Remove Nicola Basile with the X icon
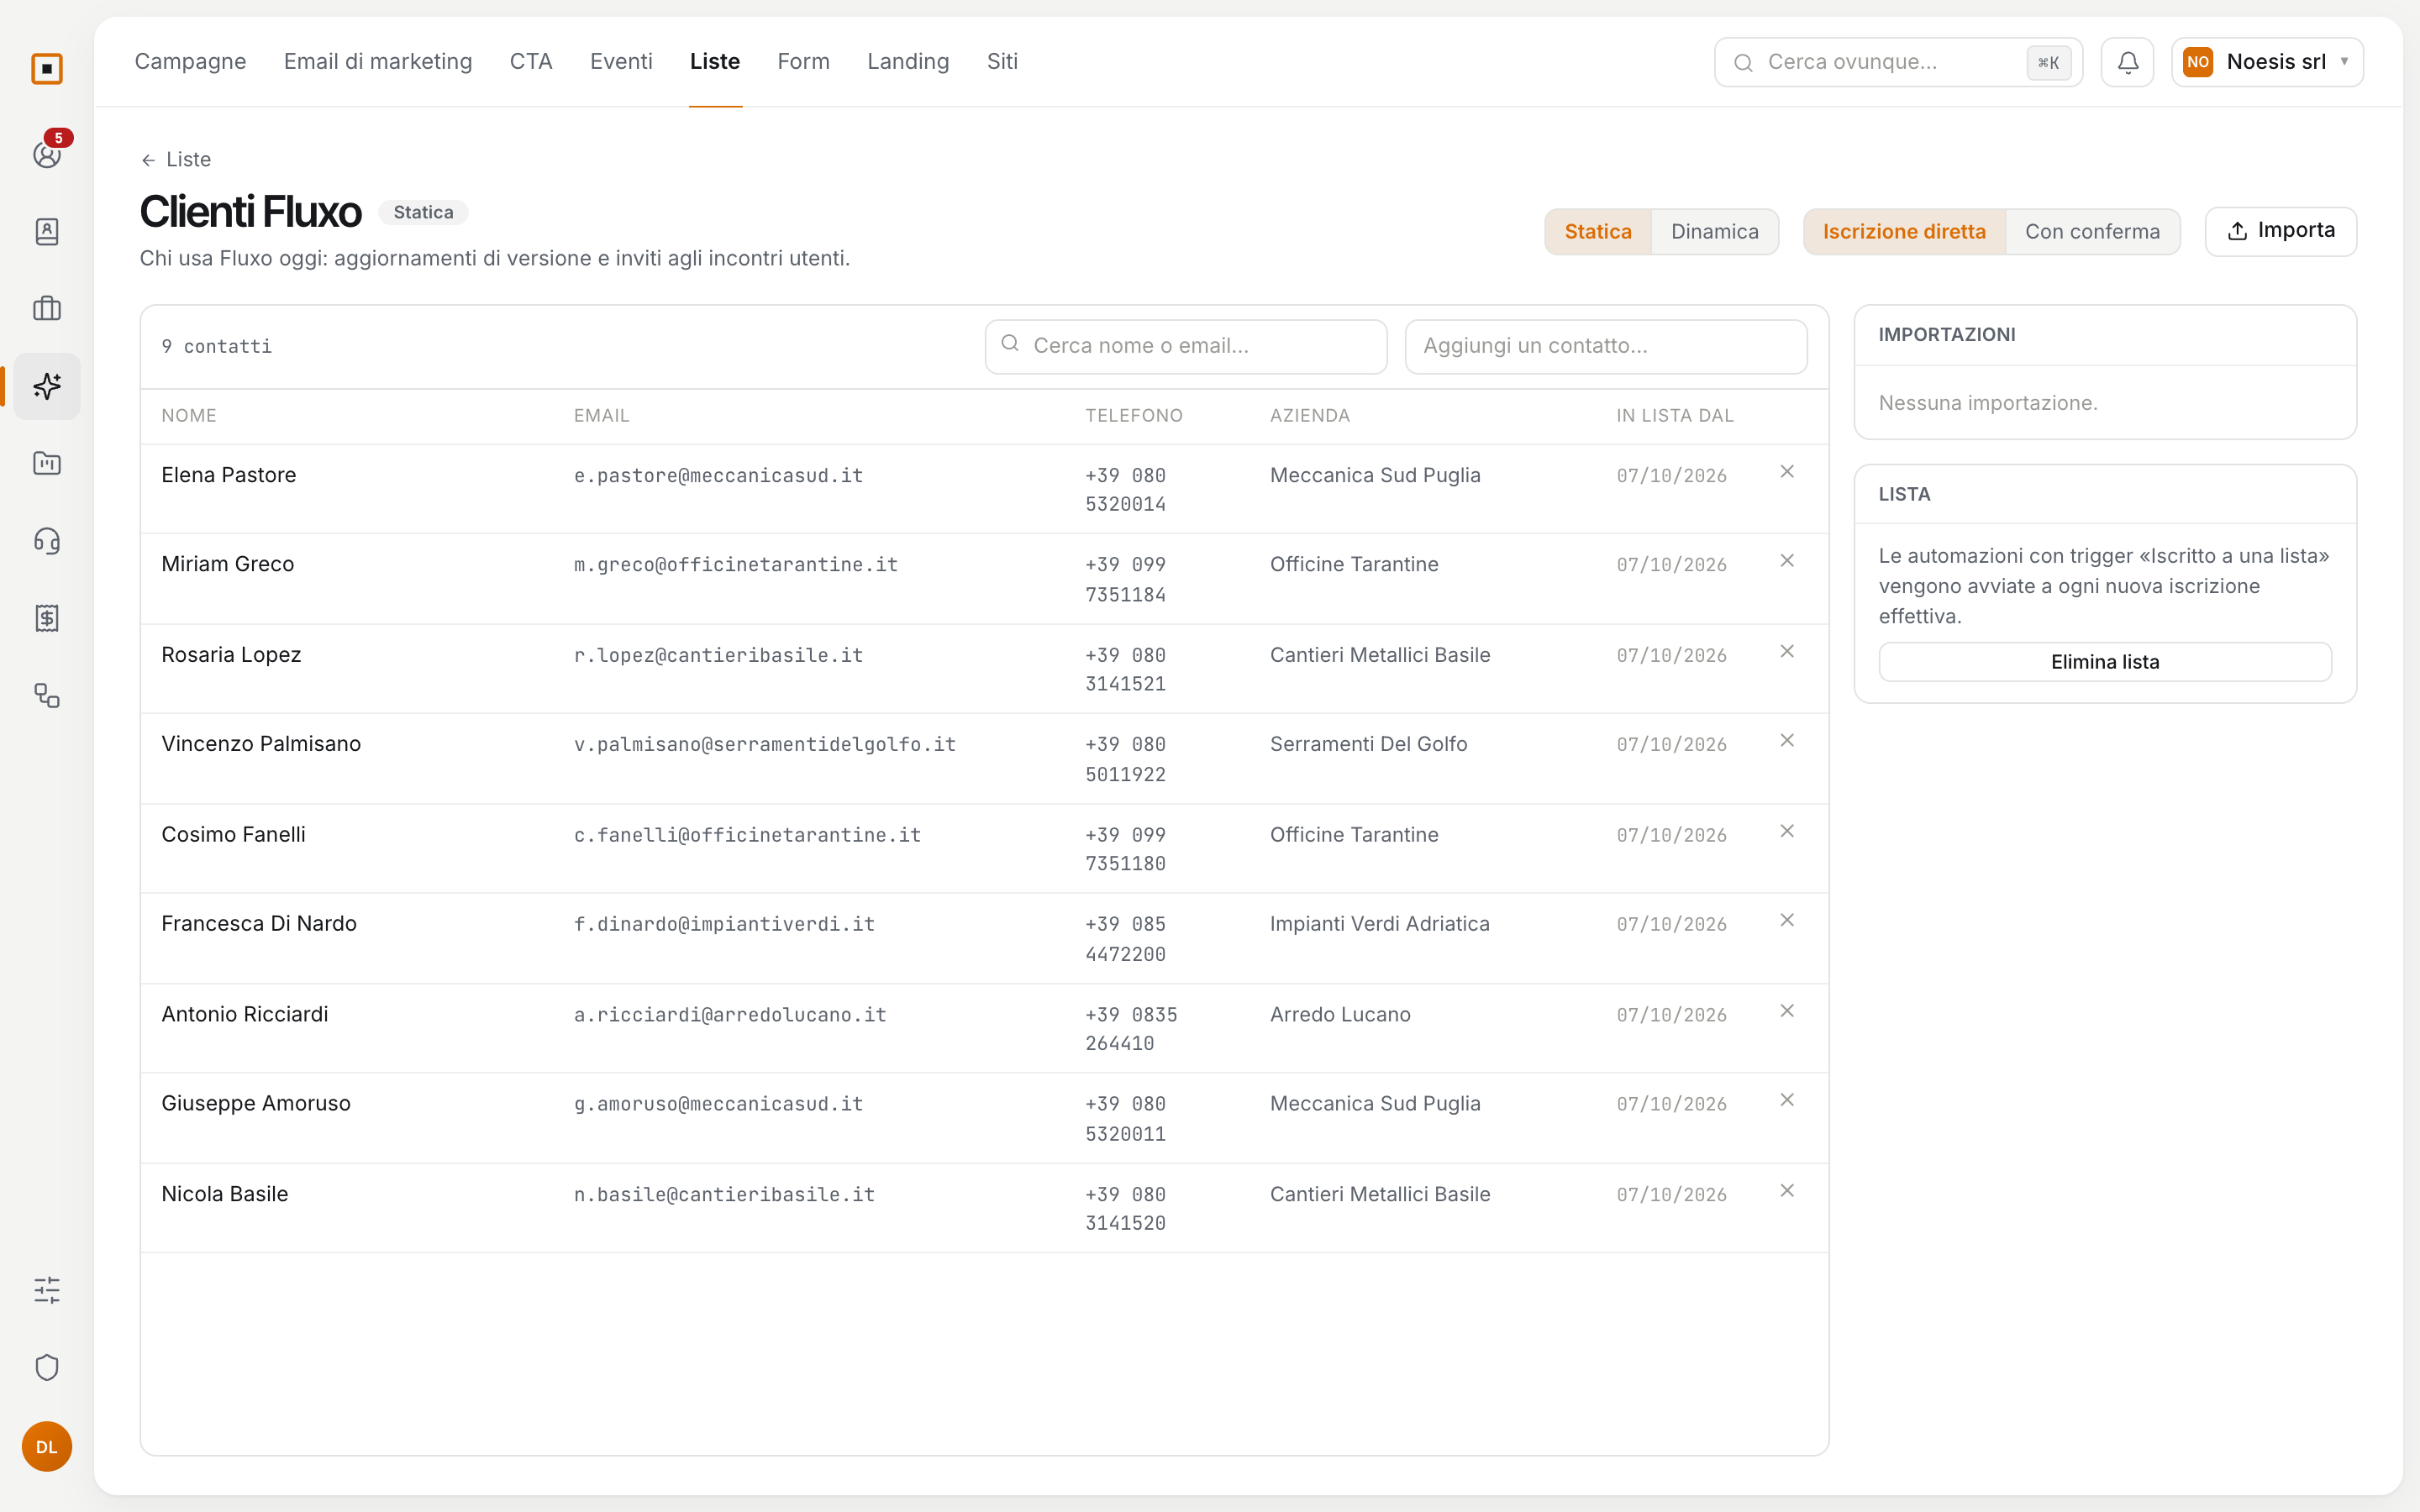 point(1787,1191)
